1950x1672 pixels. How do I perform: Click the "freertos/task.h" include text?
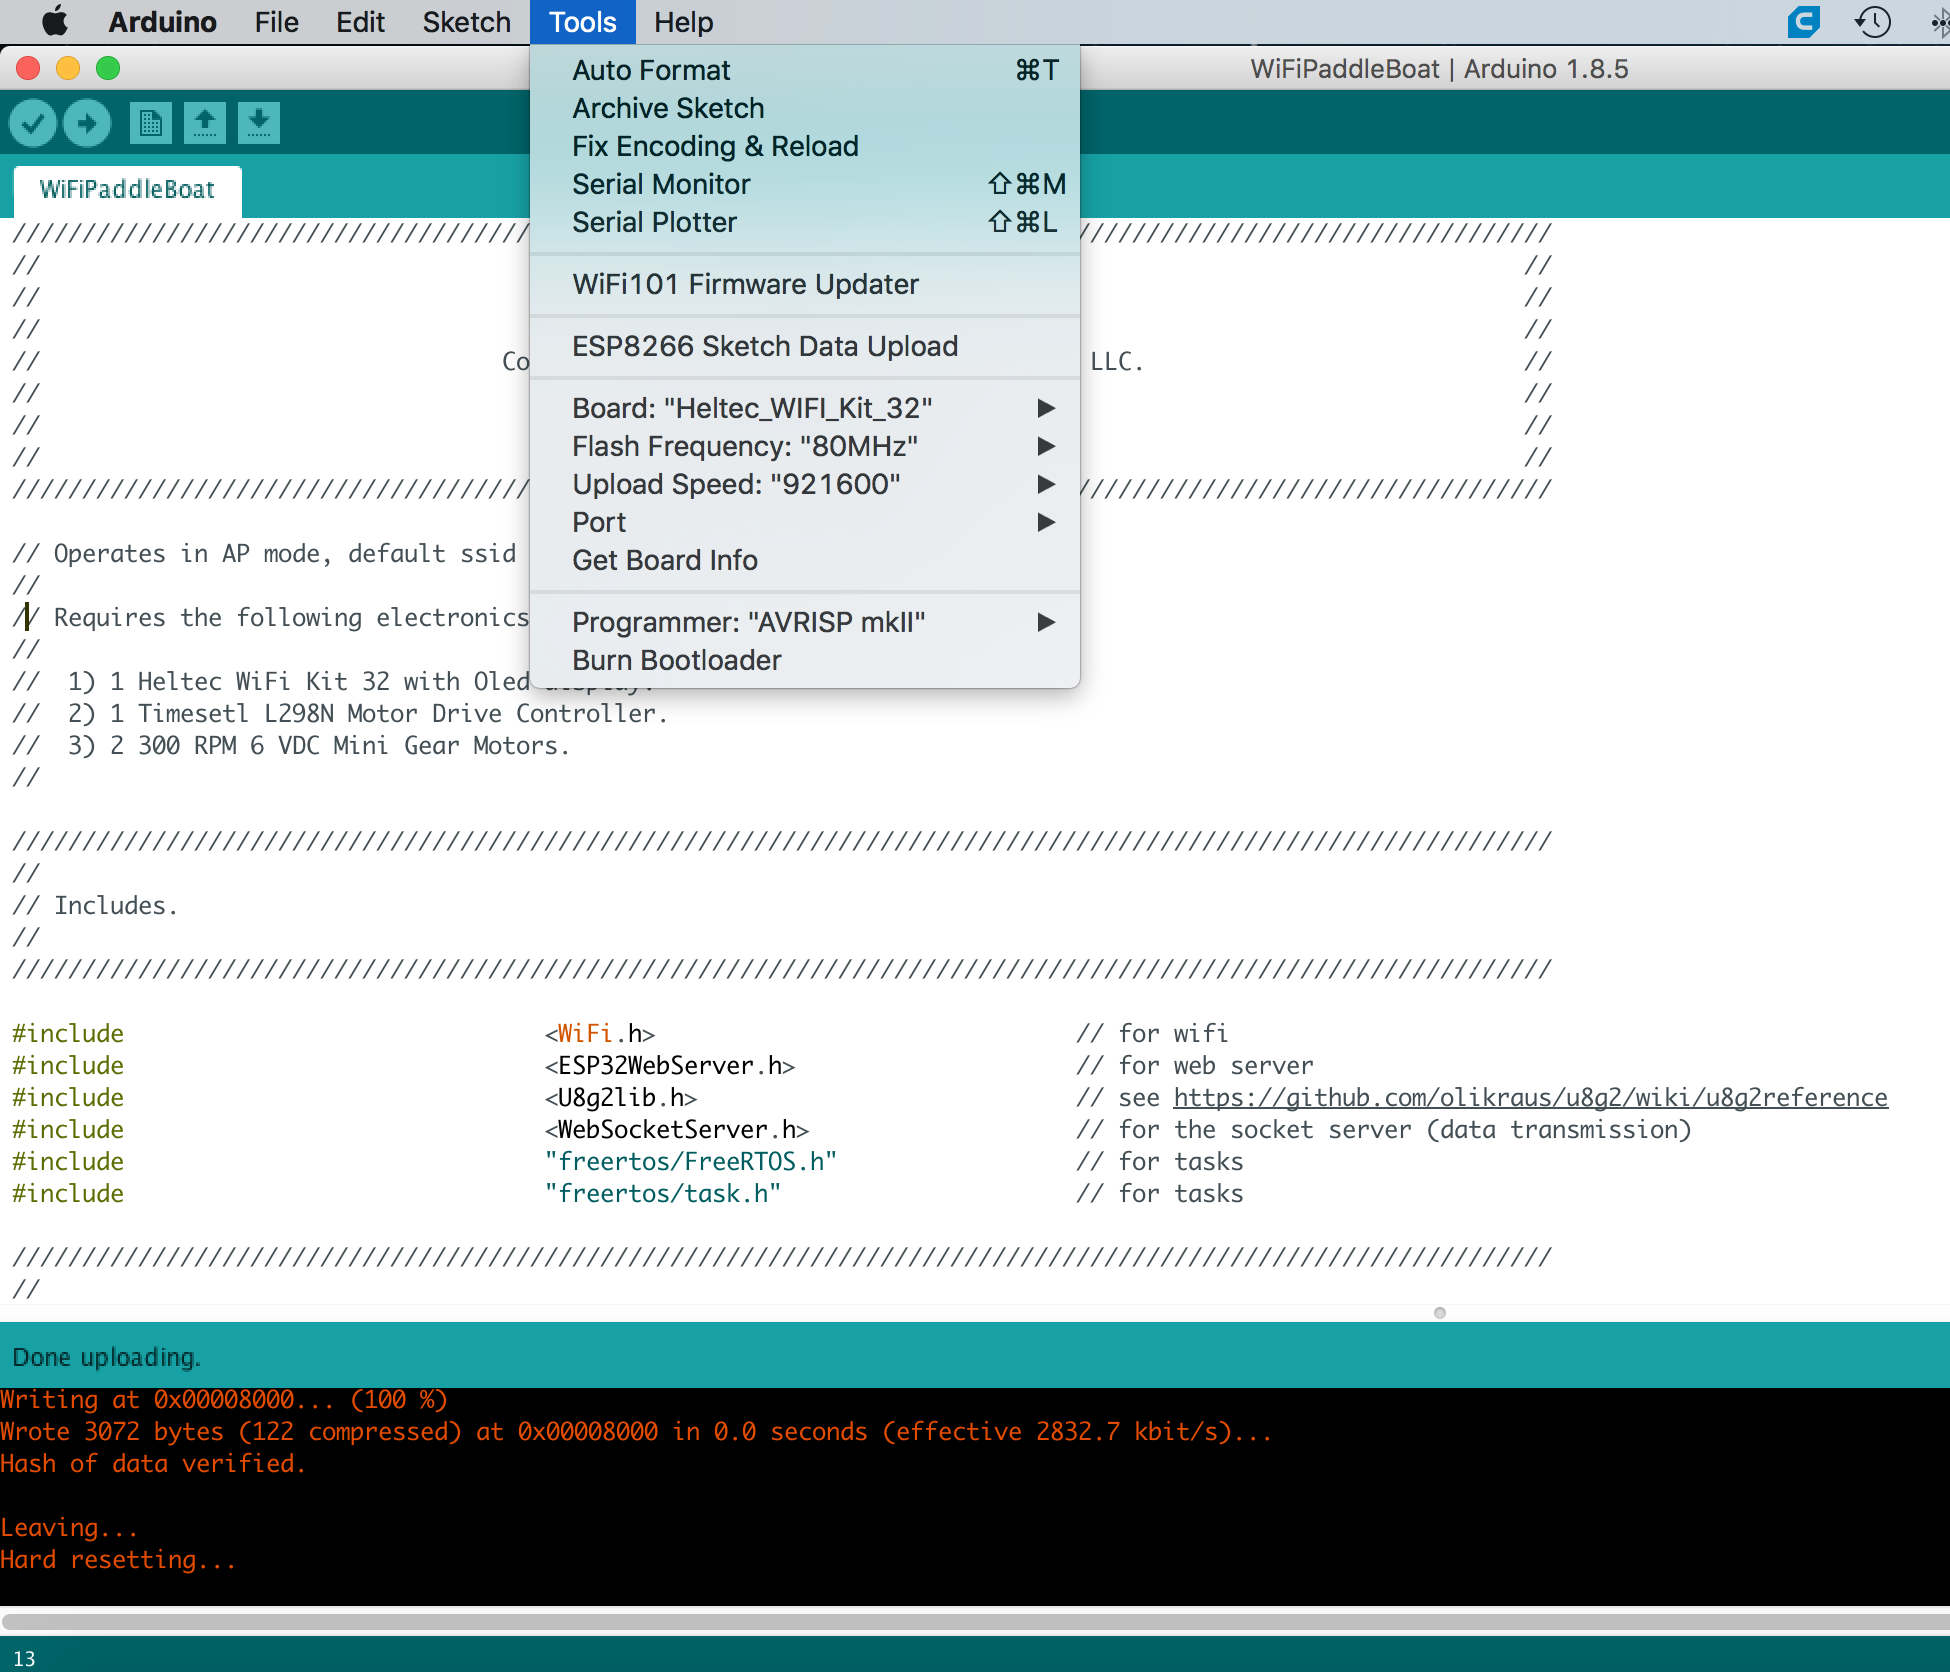pos(663,1193)
